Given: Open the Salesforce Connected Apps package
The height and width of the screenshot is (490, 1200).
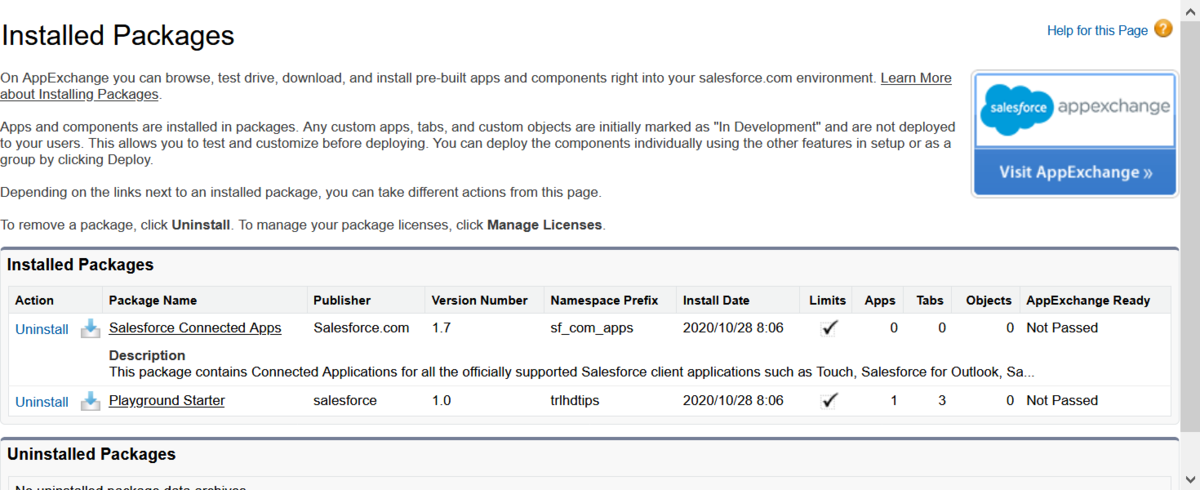Looking at the screenshot, I should [195, 328].
